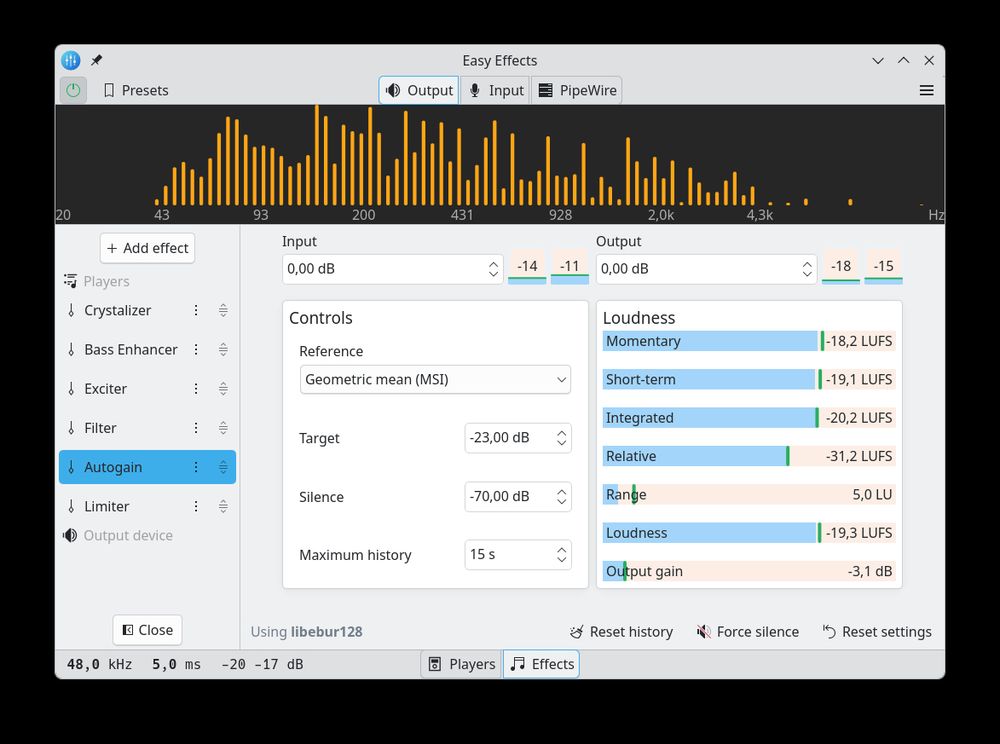Open Crystalizer options menu (three dots)
The image size is (1000, 744).
click(x=196, y=310)
